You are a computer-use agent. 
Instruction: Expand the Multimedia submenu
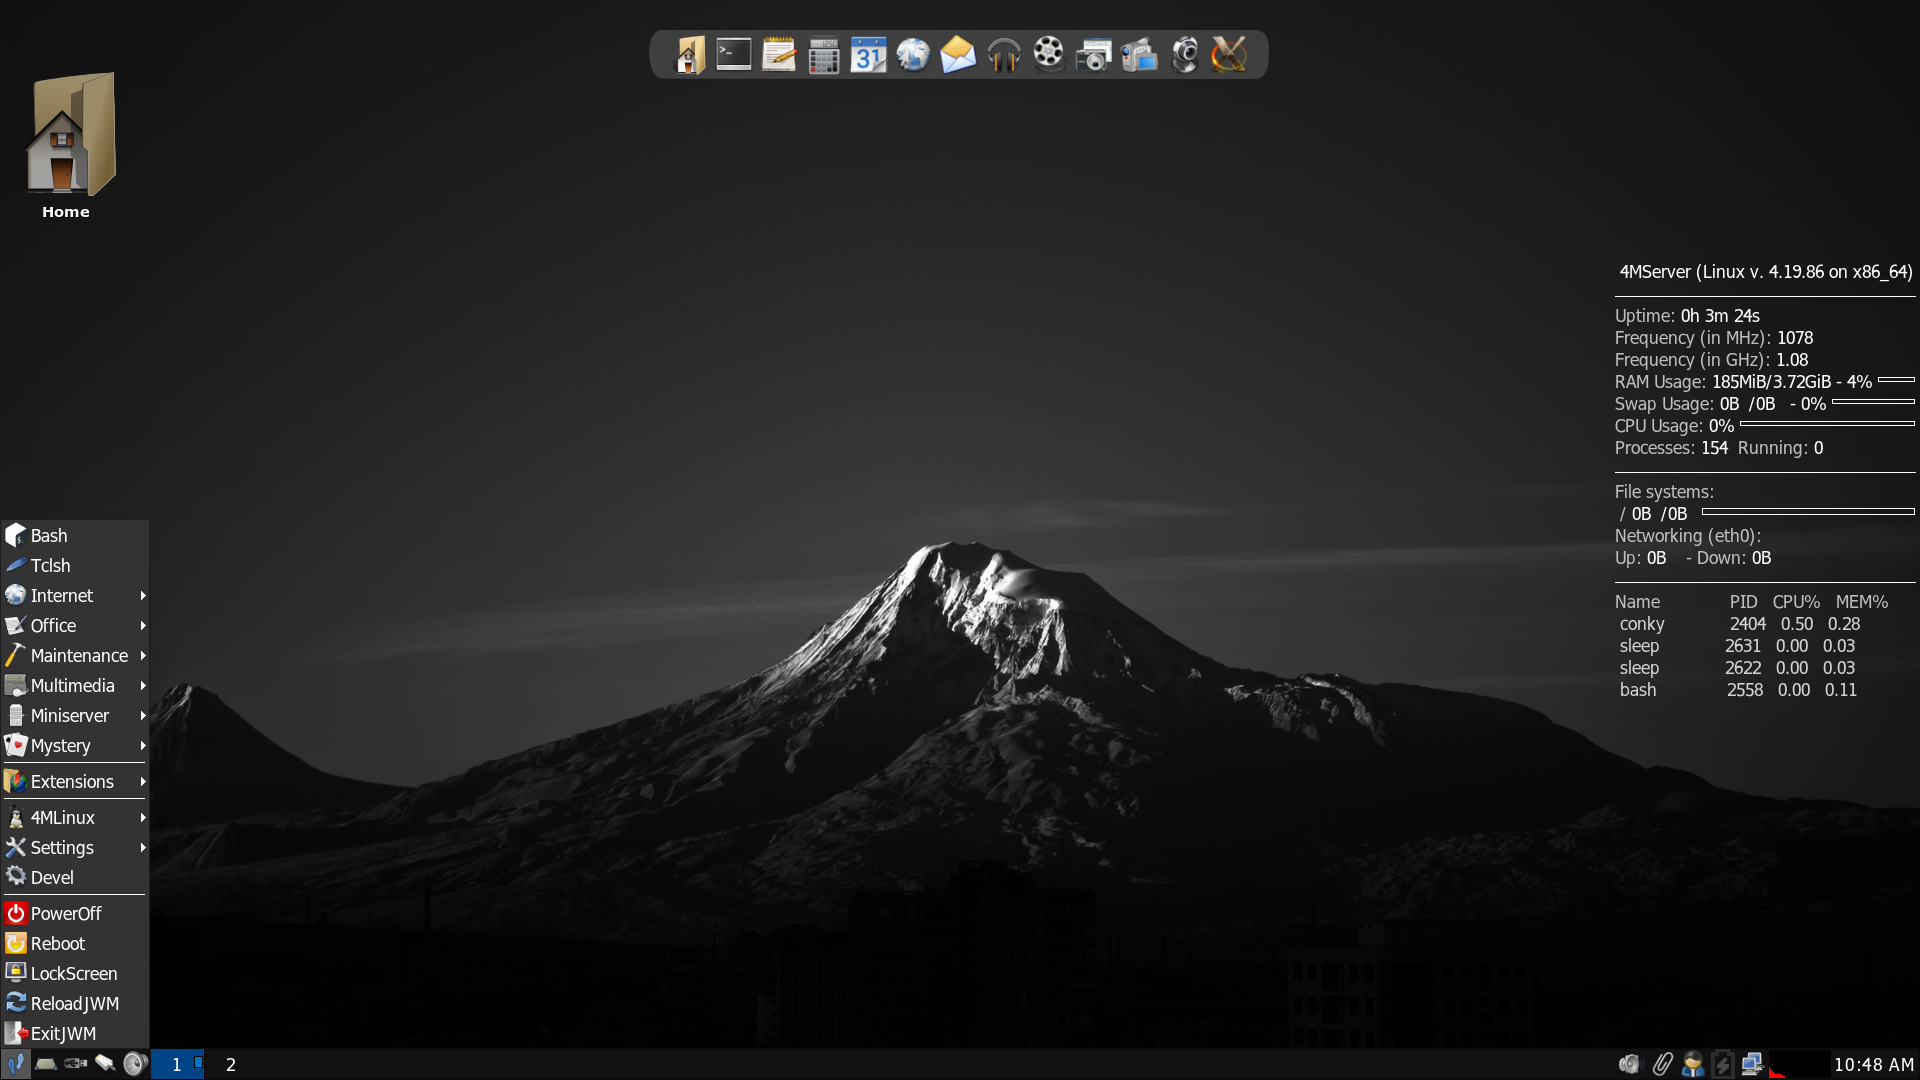click(75, 686)
